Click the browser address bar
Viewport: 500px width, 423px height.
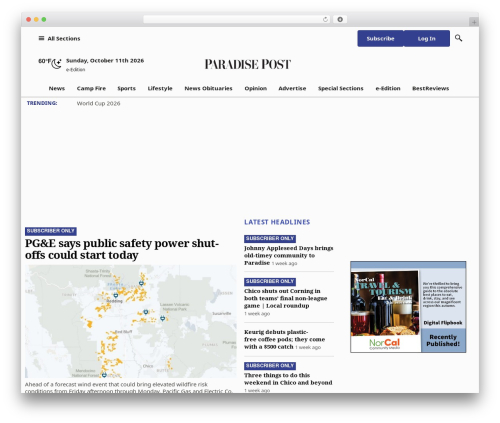(237, 19)
